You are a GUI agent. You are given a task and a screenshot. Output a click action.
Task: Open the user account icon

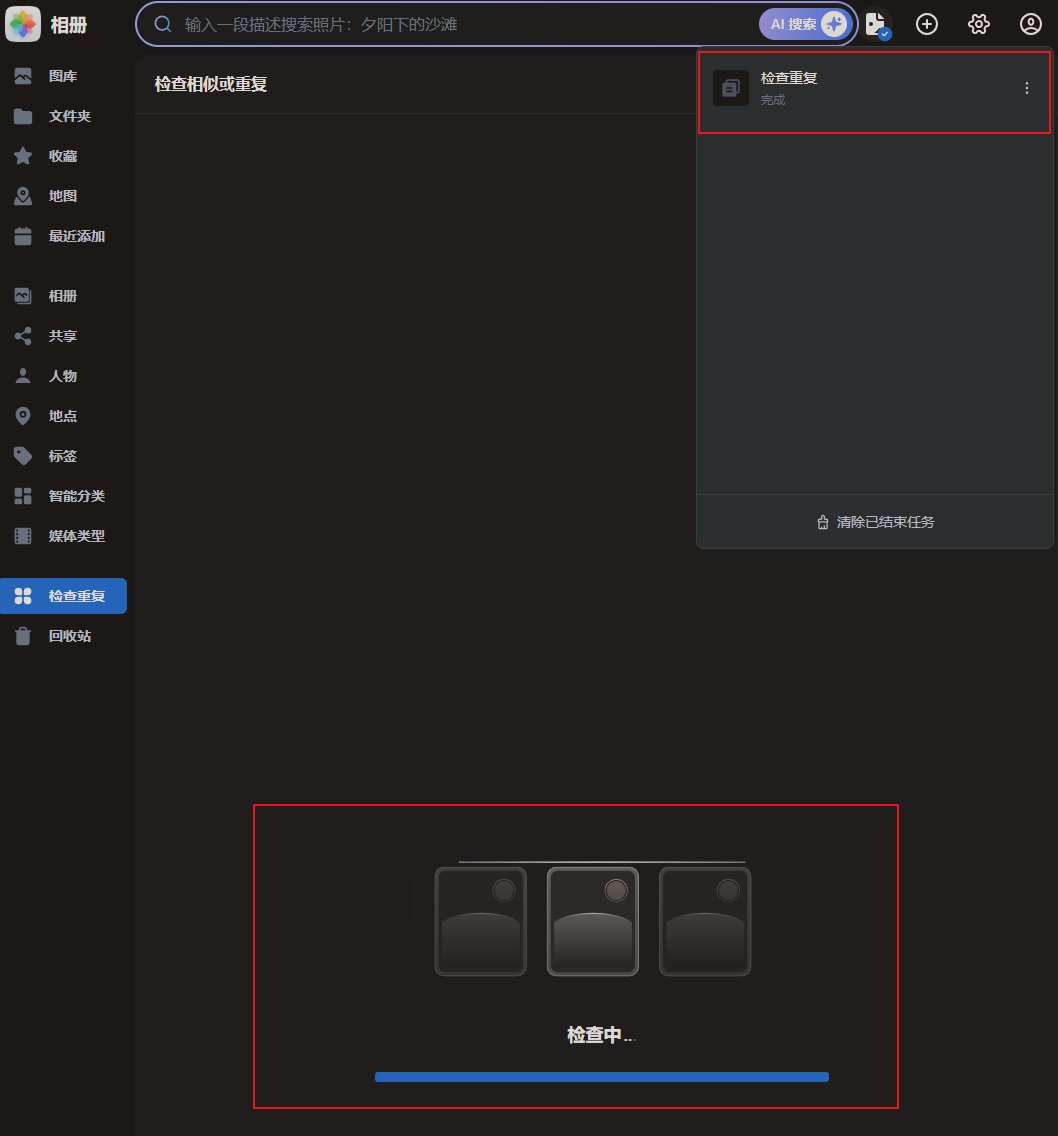[x=1030, y=24]
